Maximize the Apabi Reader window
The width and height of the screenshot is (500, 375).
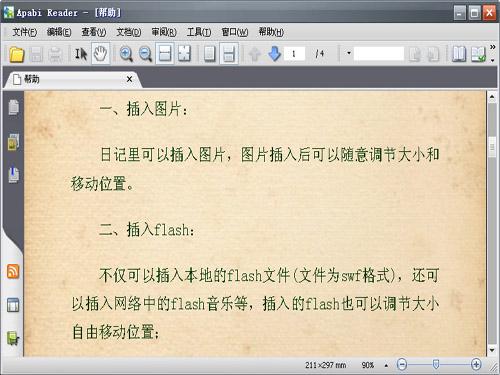[475, 13]
